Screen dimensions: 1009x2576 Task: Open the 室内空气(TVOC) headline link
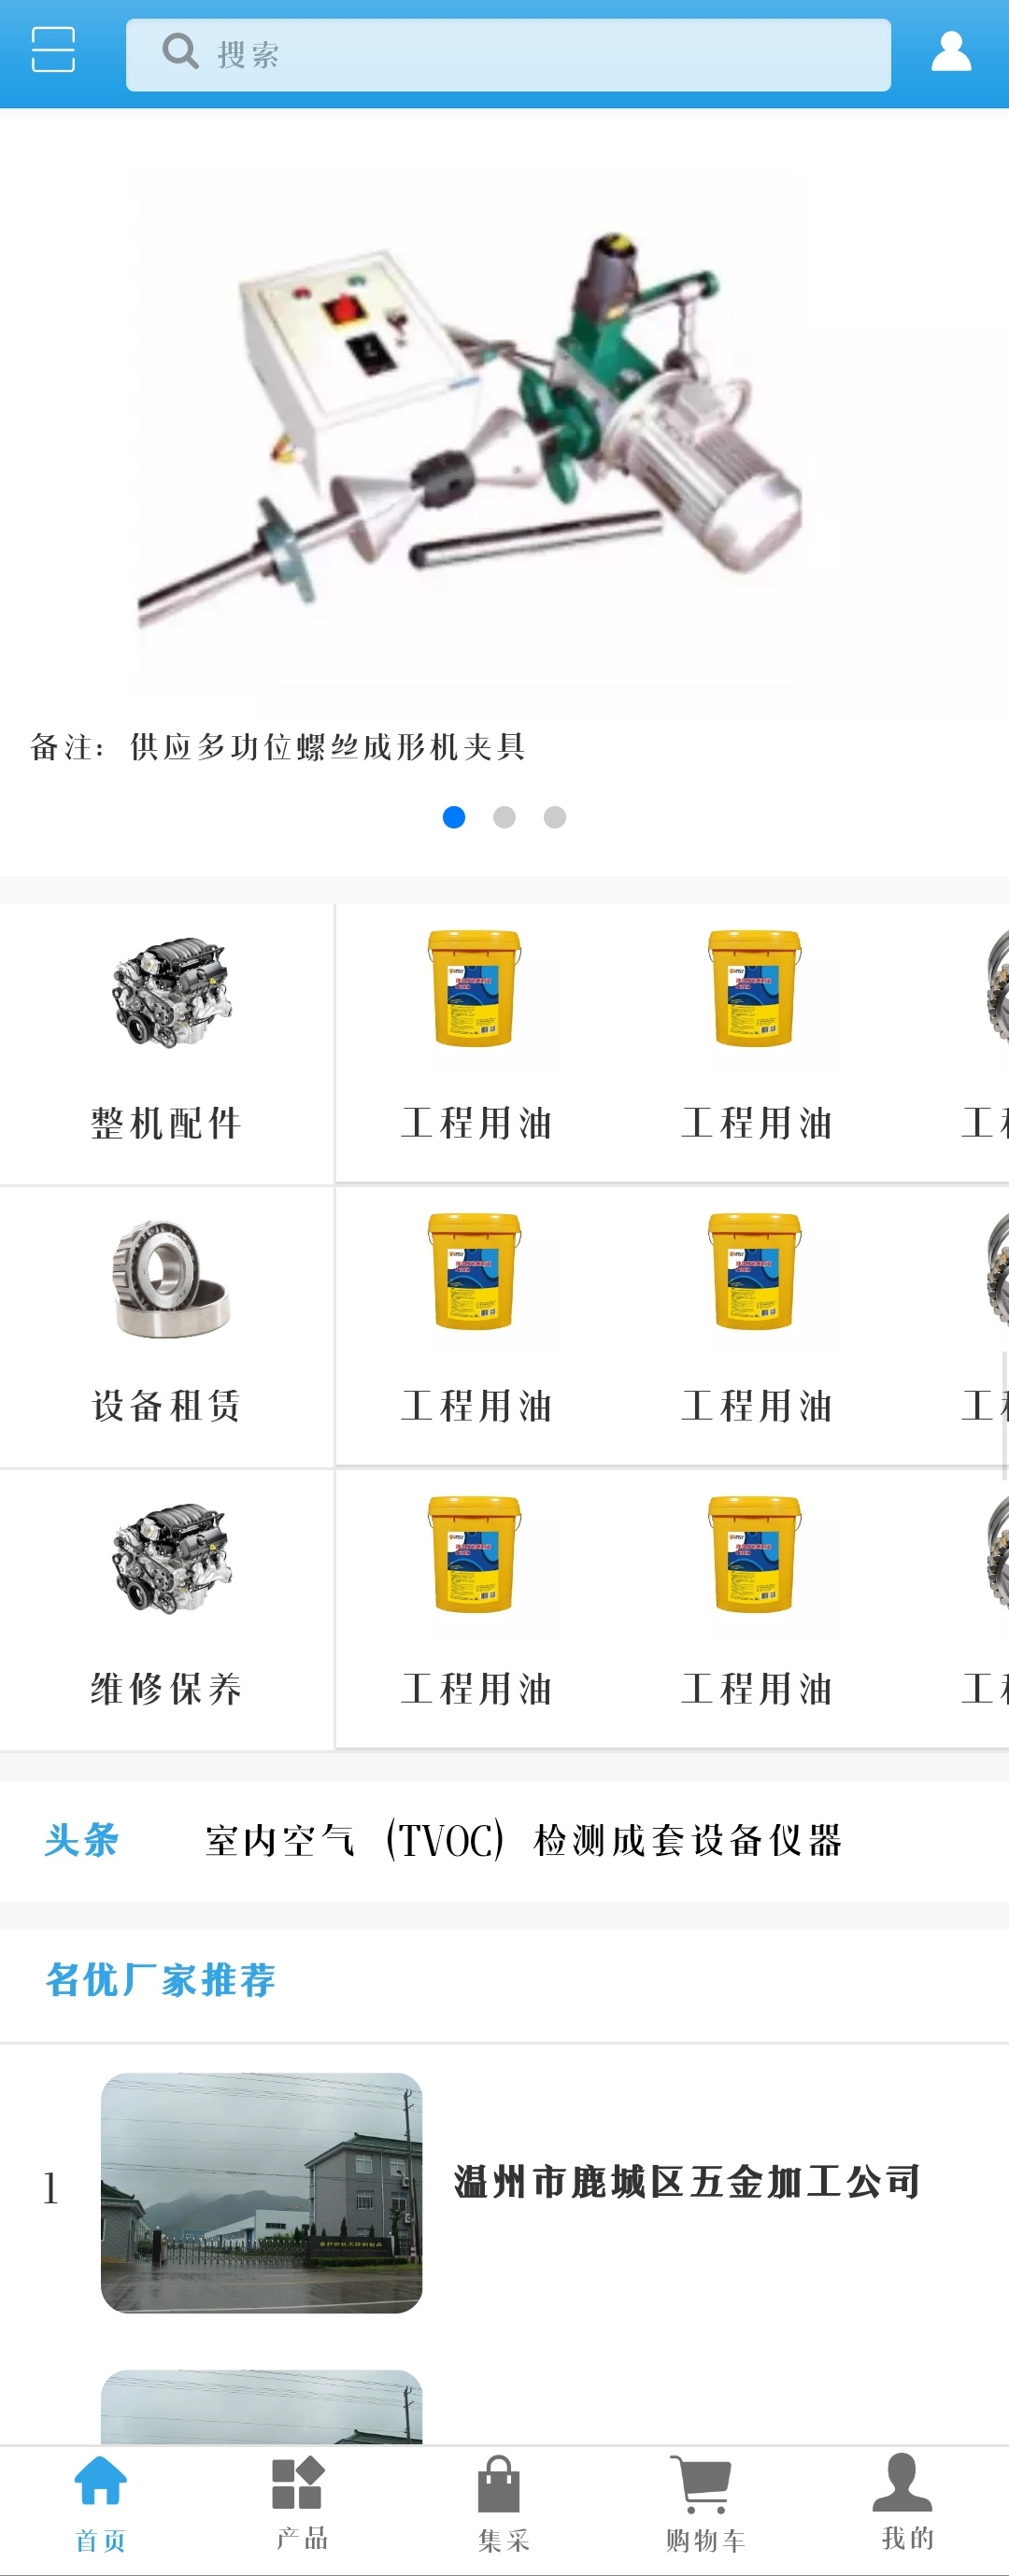[524, 1841]
